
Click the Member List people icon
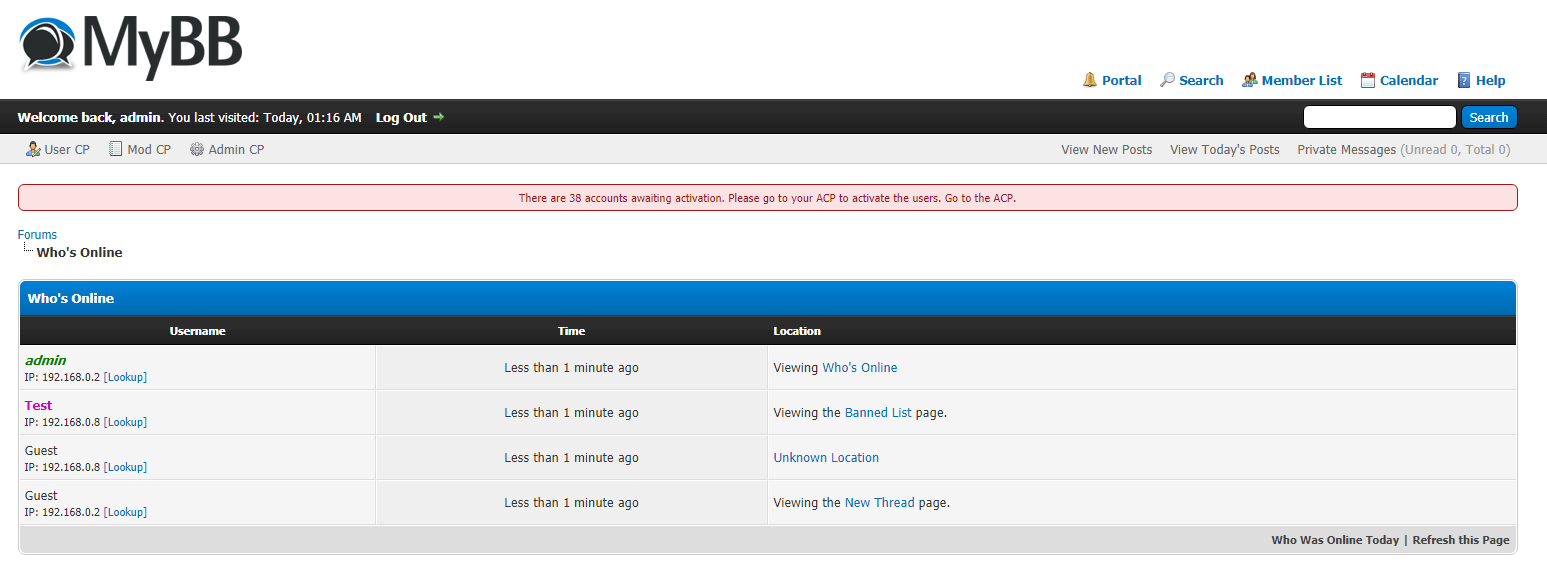point(1249,80)
